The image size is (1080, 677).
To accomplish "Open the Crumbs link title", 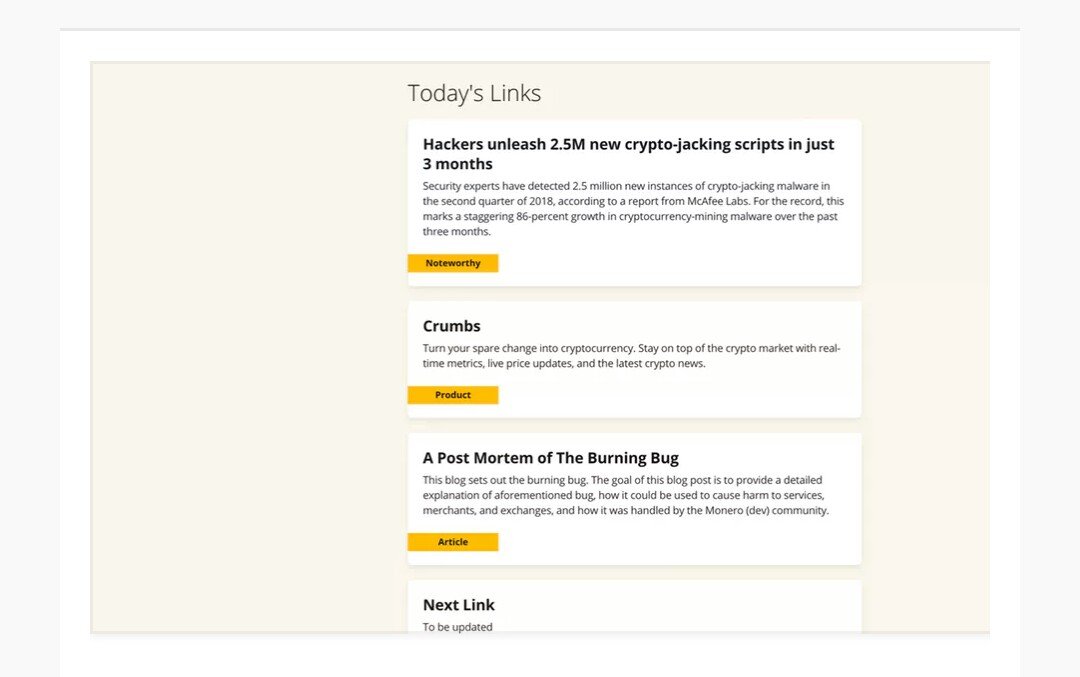I will (x=451, y=326).
